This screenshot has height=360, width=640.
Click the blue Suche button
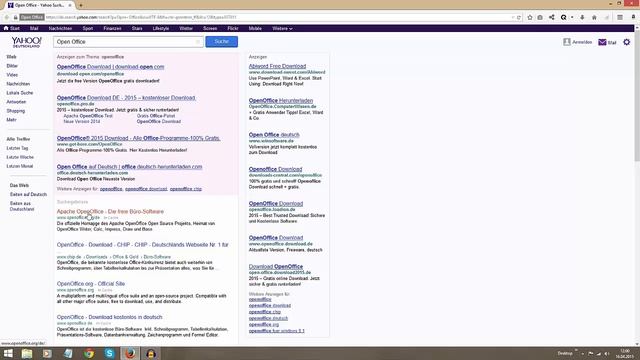tap(222, 42)
